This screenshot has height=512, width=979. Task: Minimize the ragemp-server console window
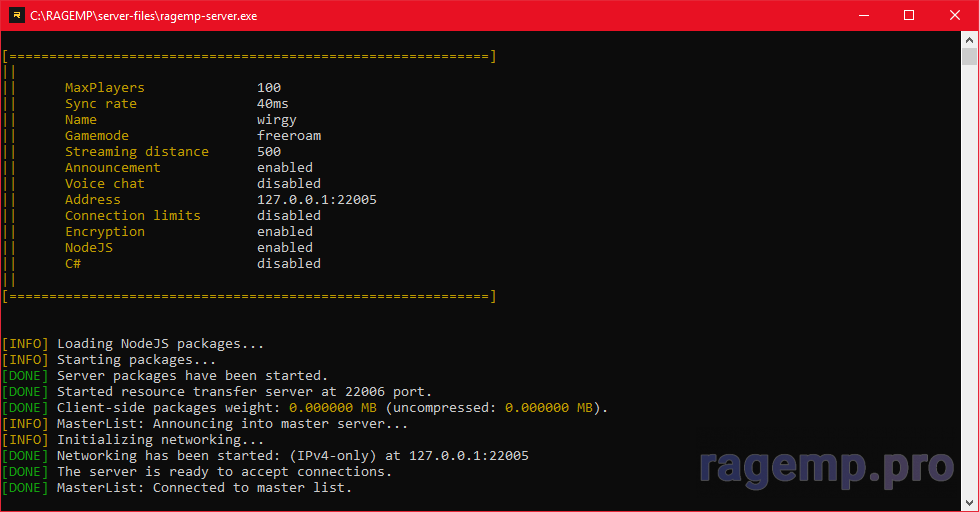coord(863,15)
